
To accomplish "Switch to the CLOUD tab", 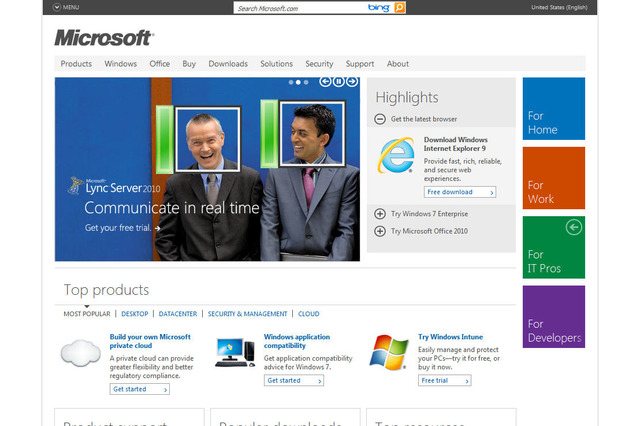I will point(309,314).
